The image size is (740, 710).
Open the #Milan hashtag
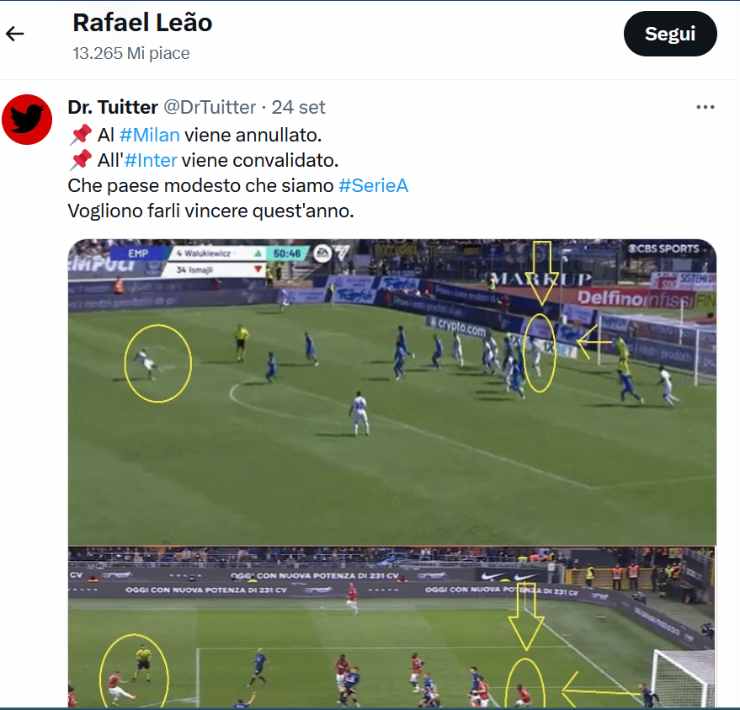click(150, 135)
